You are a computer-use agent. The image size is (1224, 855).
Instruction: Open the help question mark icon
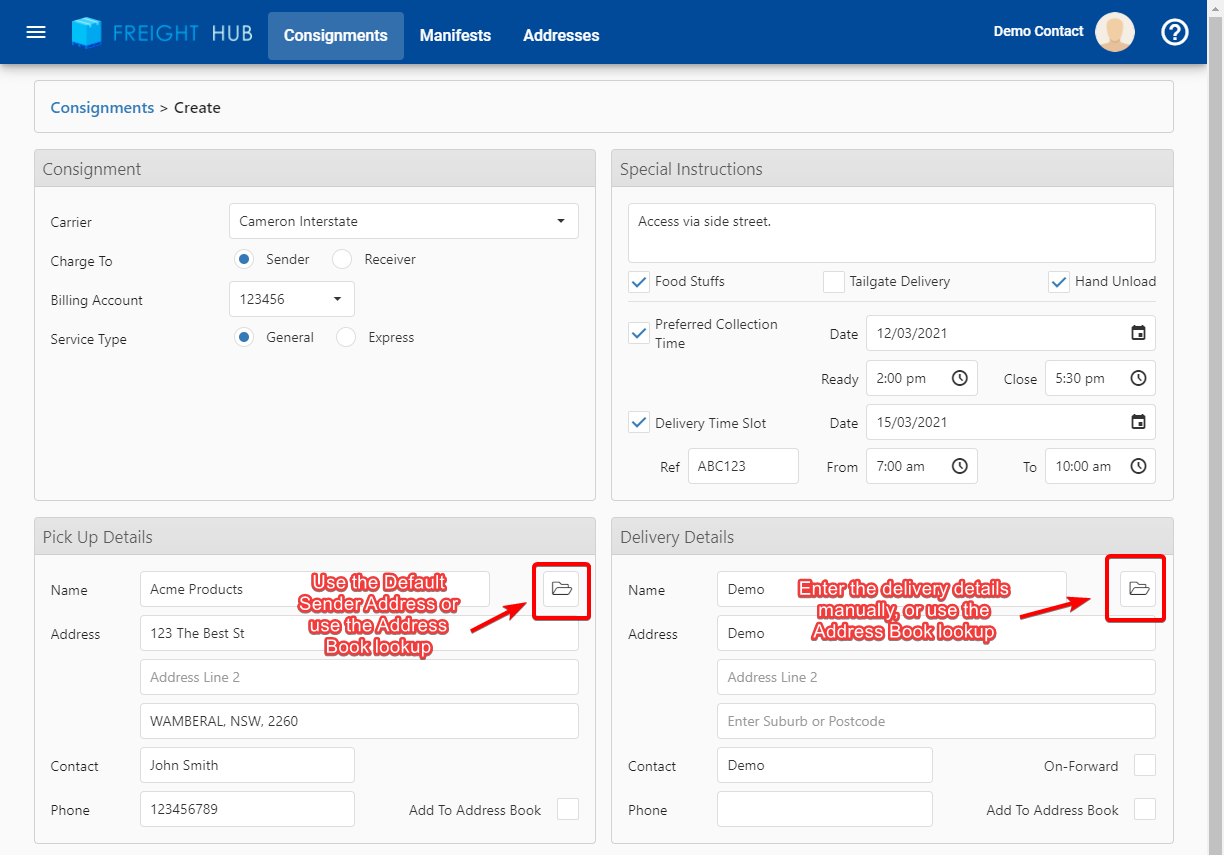click(1175, 32)
